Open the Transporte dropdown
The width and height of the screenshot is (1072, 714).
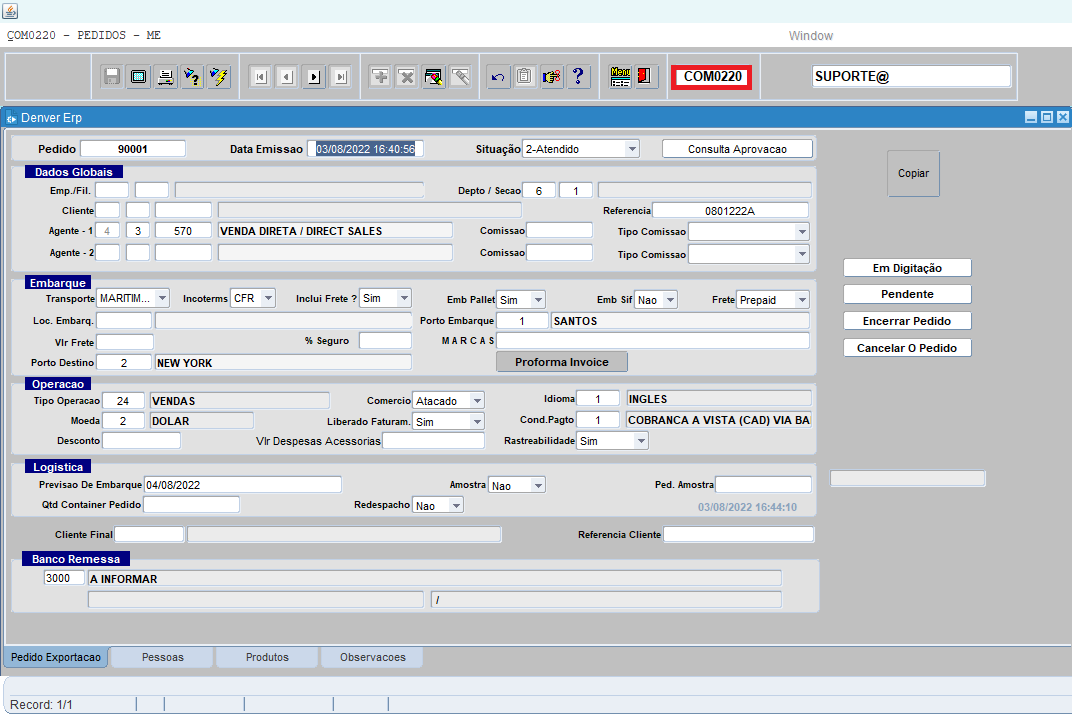tap(162, 298)
